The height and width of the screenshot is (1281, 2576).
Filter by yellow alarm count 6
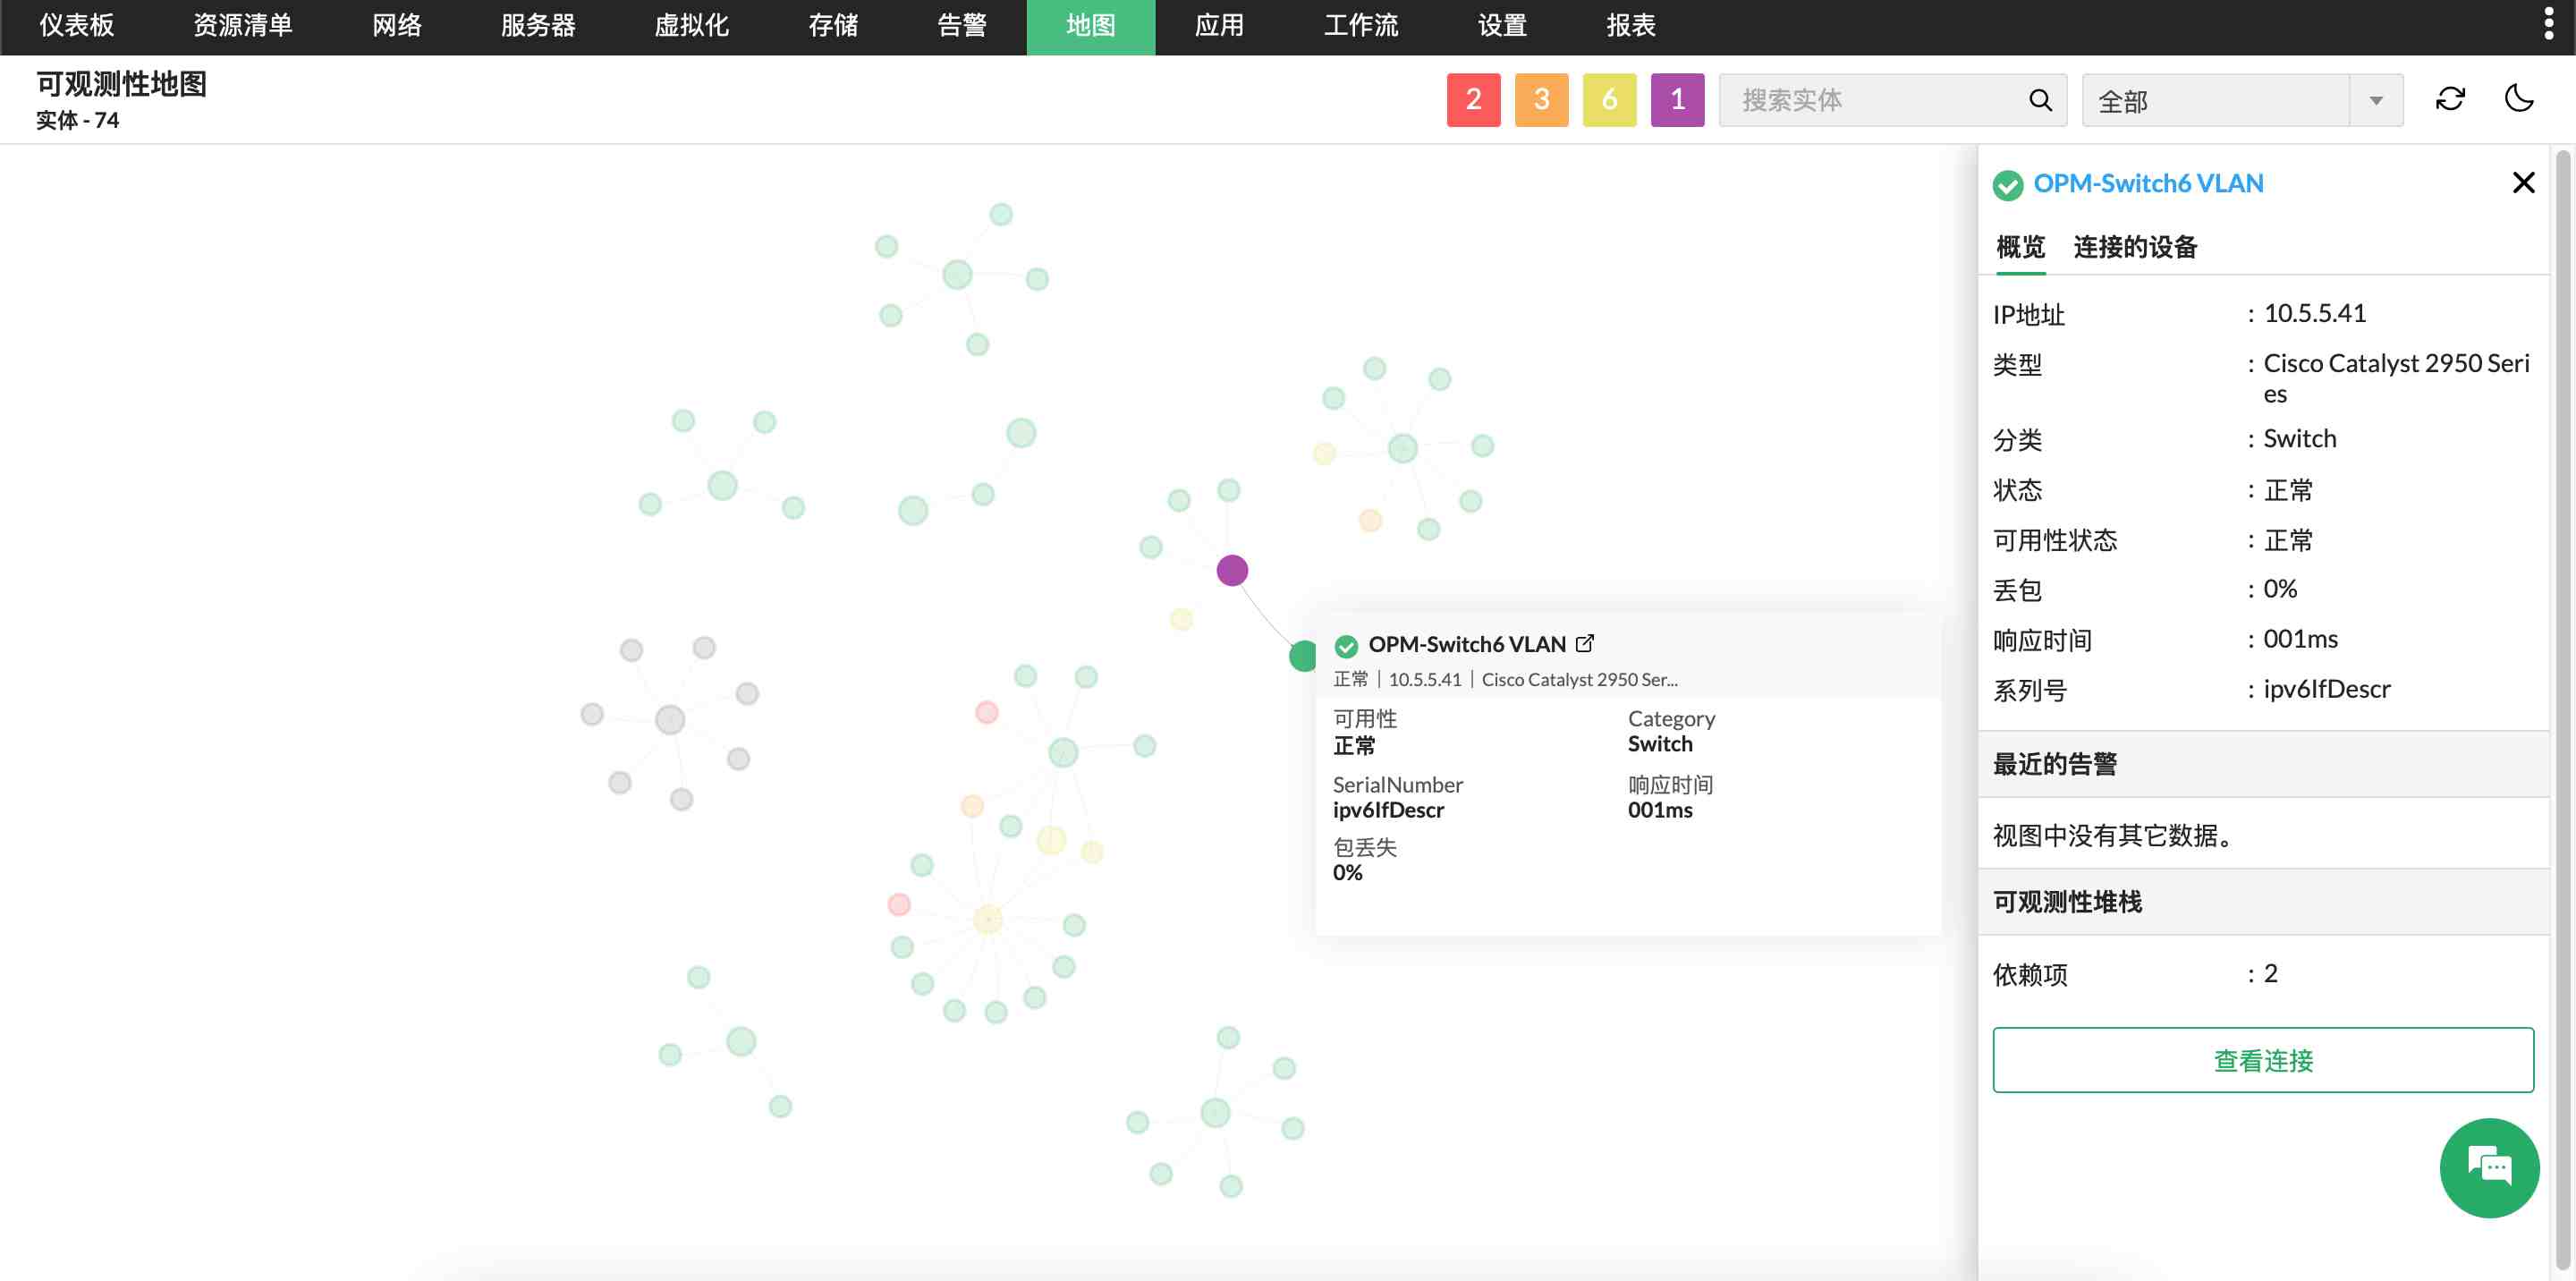[x=1609, y=99]
